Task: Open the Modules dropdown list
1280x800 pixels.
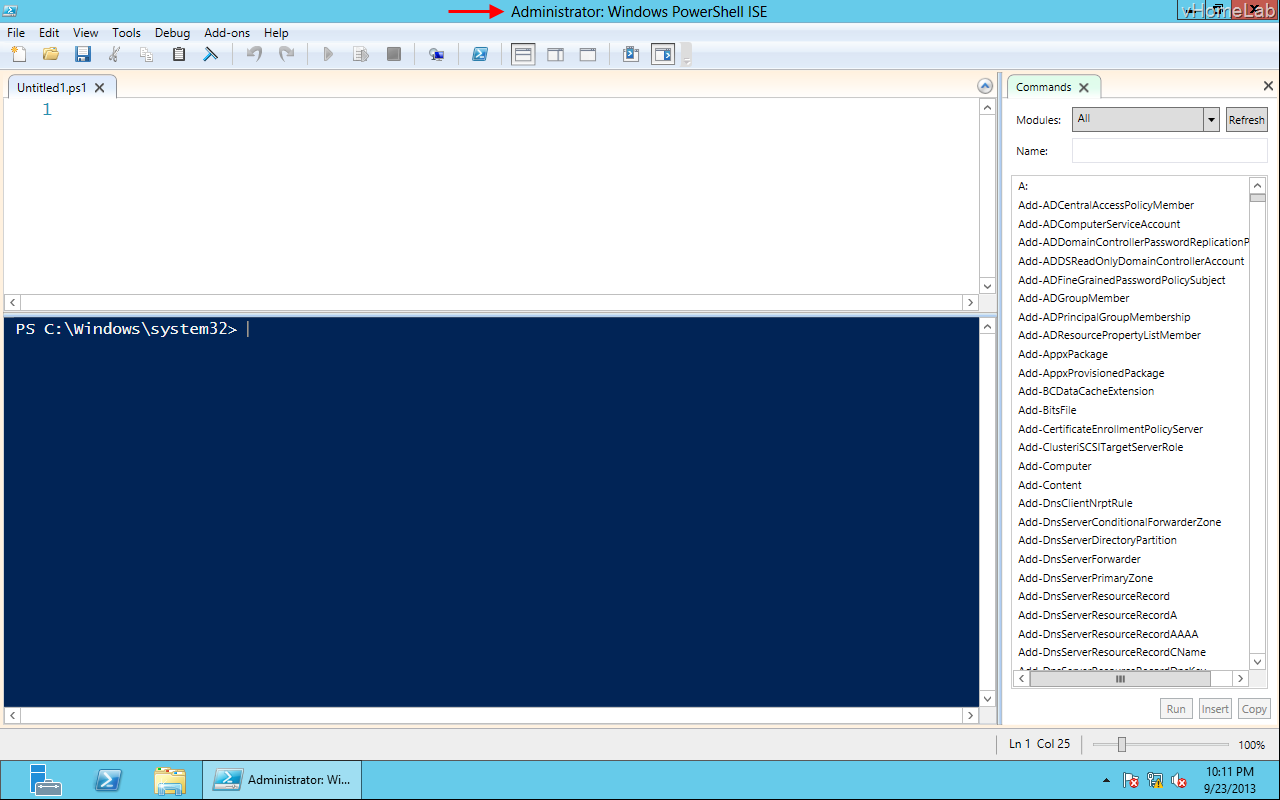Action: click(x=1211, y=120)
